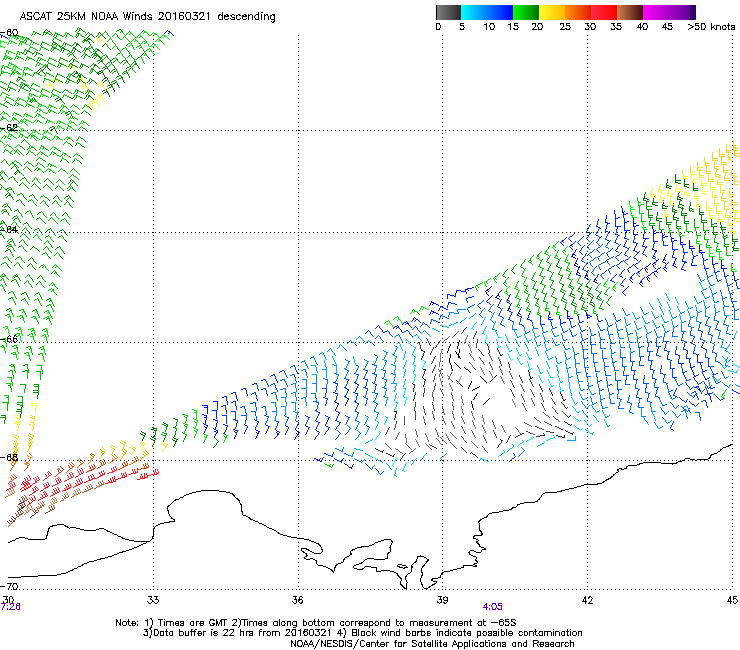Click the magenta 40–45 knots legend swatch
The image size is (740, 650).
click(656, 12)
